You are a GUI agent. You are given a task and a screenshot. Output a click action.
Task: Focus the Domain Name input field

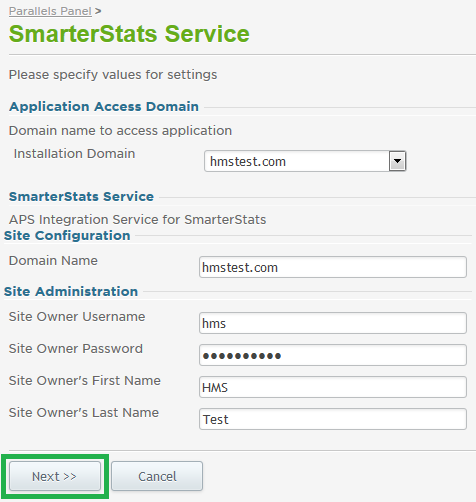click(x=333, y=267)
